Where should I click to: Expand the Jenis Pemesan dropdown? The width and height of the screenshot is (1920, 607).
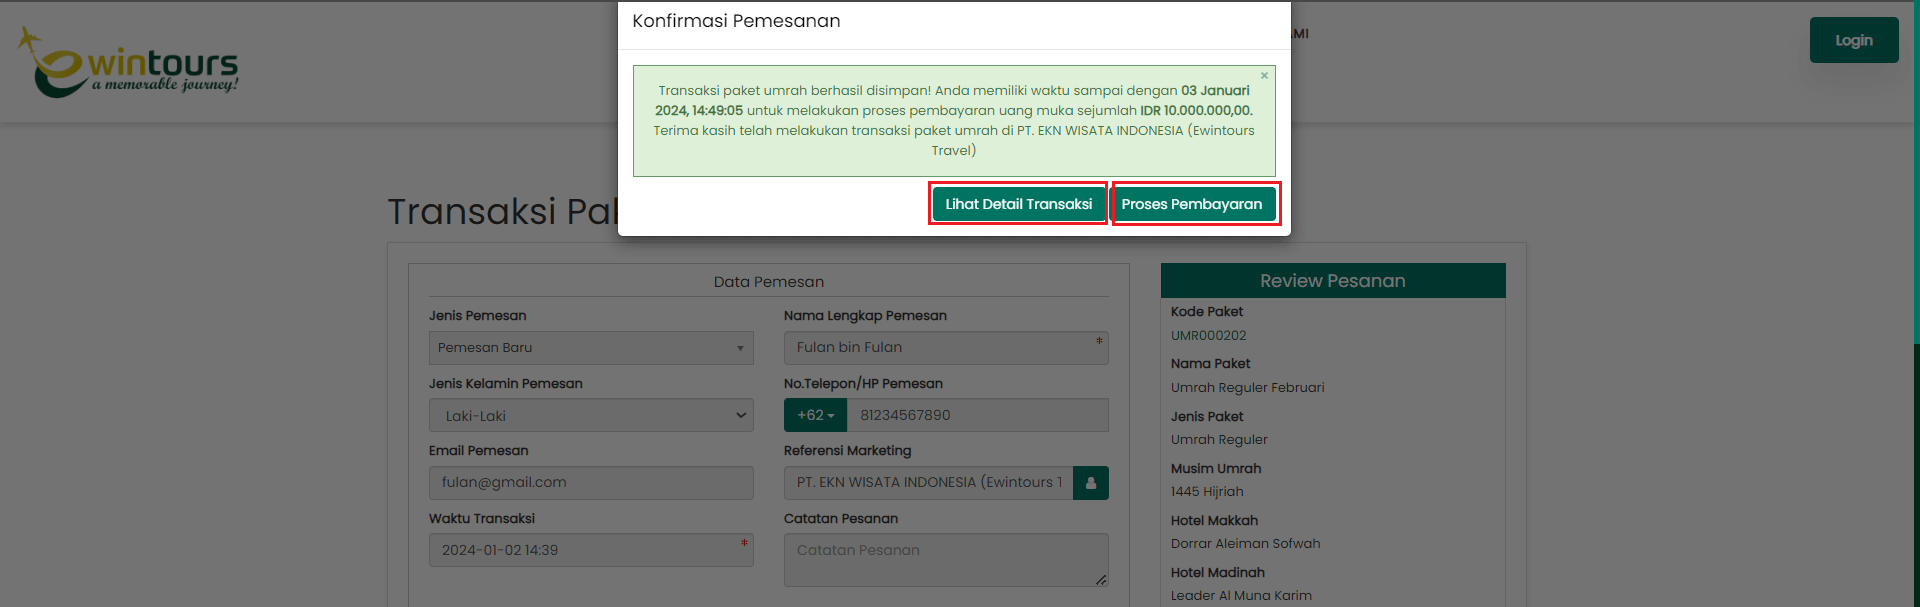point(591,348)
